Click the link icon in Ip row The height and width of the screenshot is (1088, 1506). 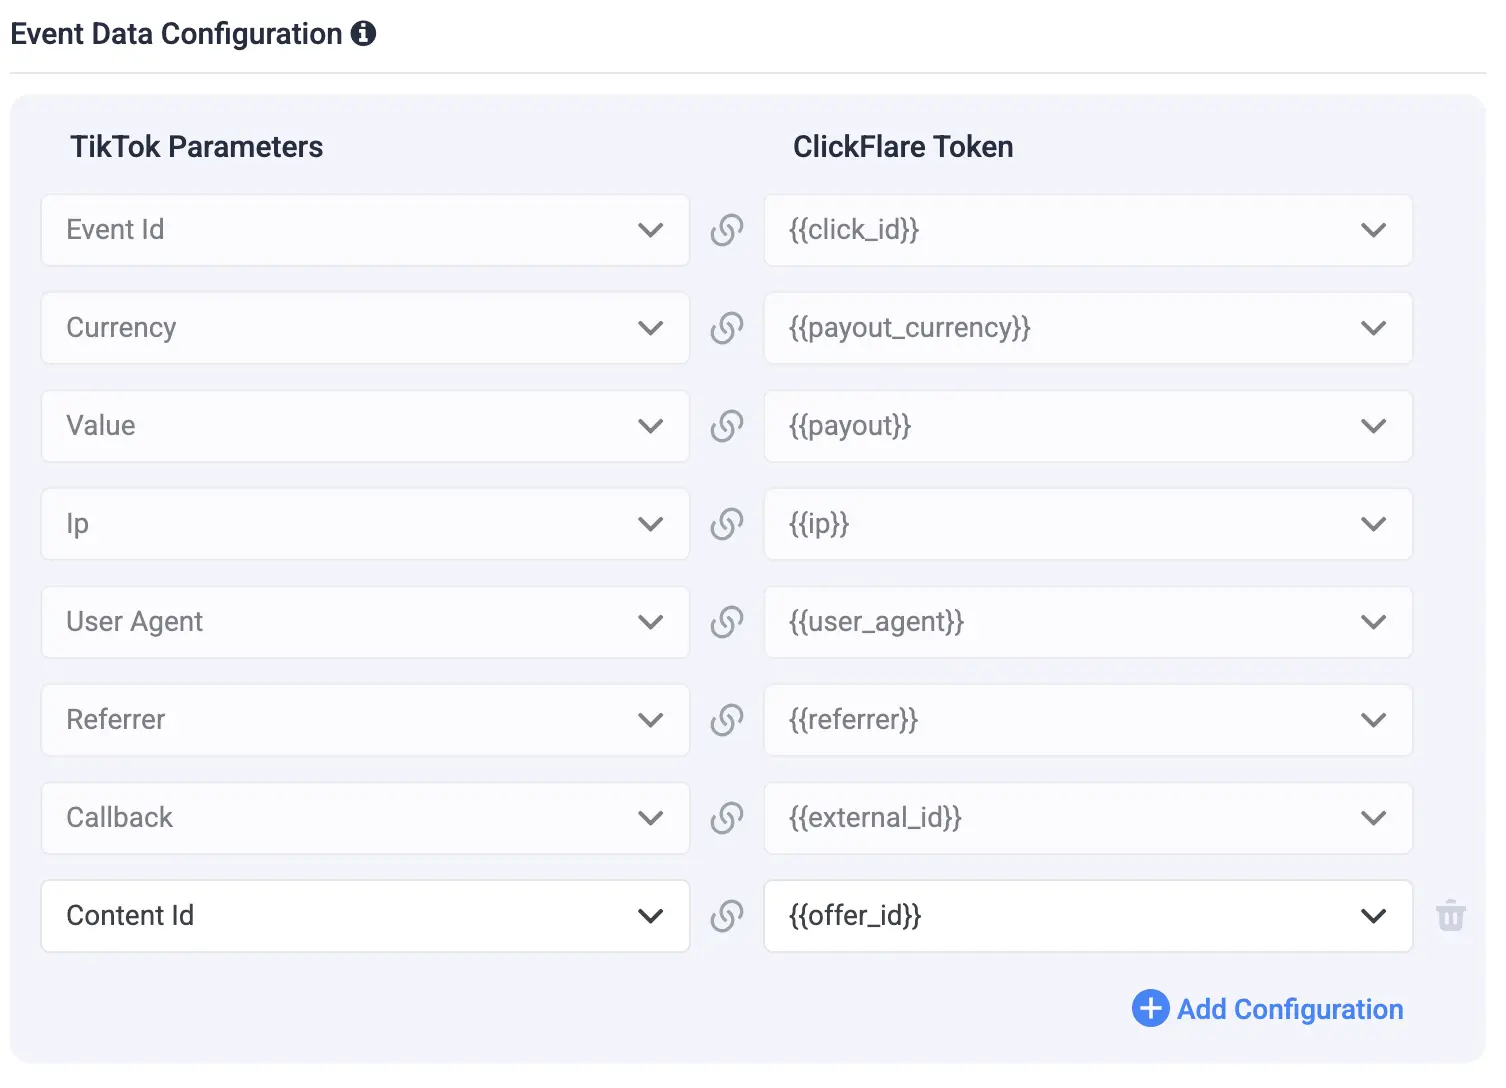(727, 524)
